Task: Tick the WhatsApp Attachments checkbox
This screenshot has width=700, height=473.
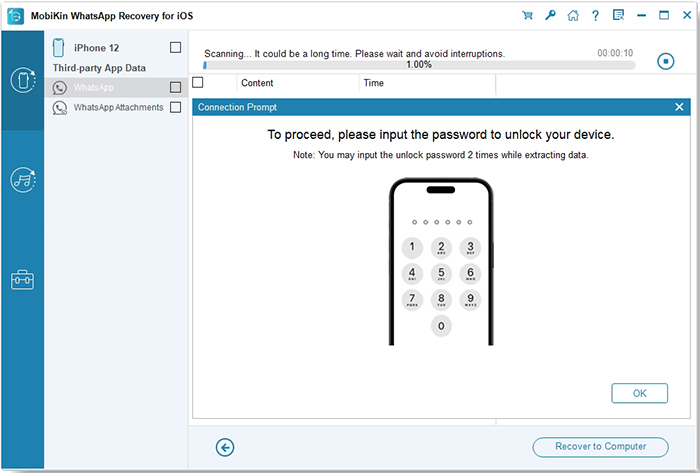Action: 175,107
